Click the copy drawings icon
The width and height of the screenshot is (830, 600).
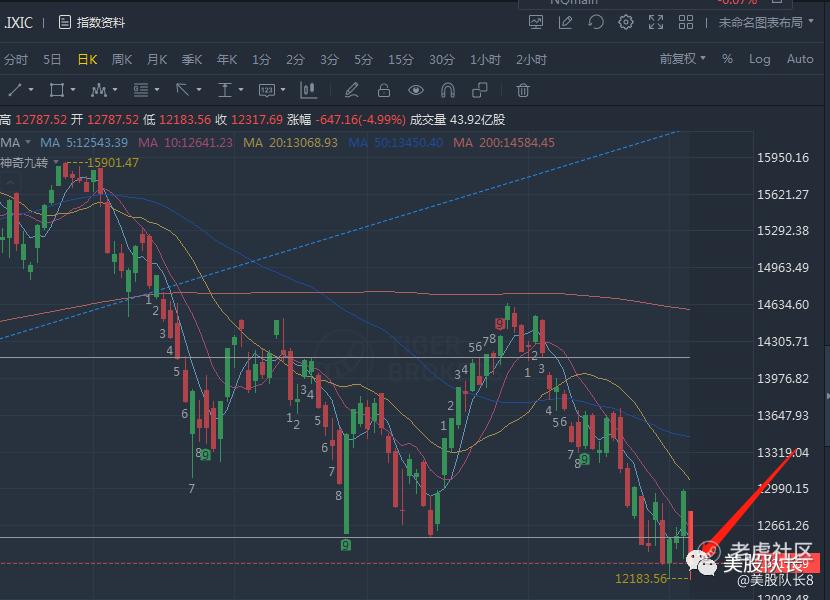[x=480, y=90]
